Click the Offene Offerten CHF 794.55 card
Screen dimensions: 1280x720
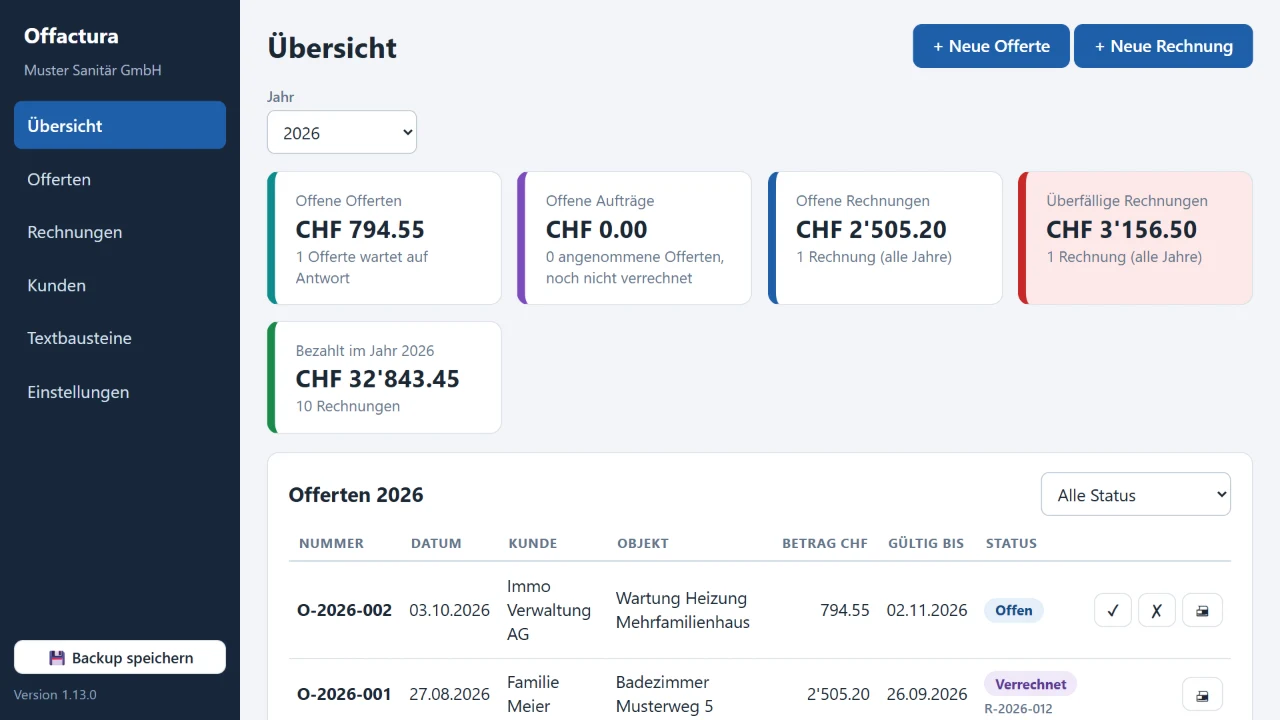(x=384, y=238)
